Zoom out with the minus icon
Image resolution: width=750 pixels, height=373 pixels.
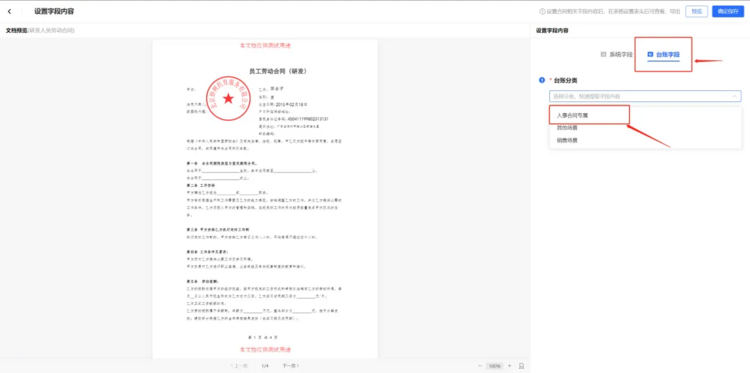pyautogui.click(x=480, y=366)
